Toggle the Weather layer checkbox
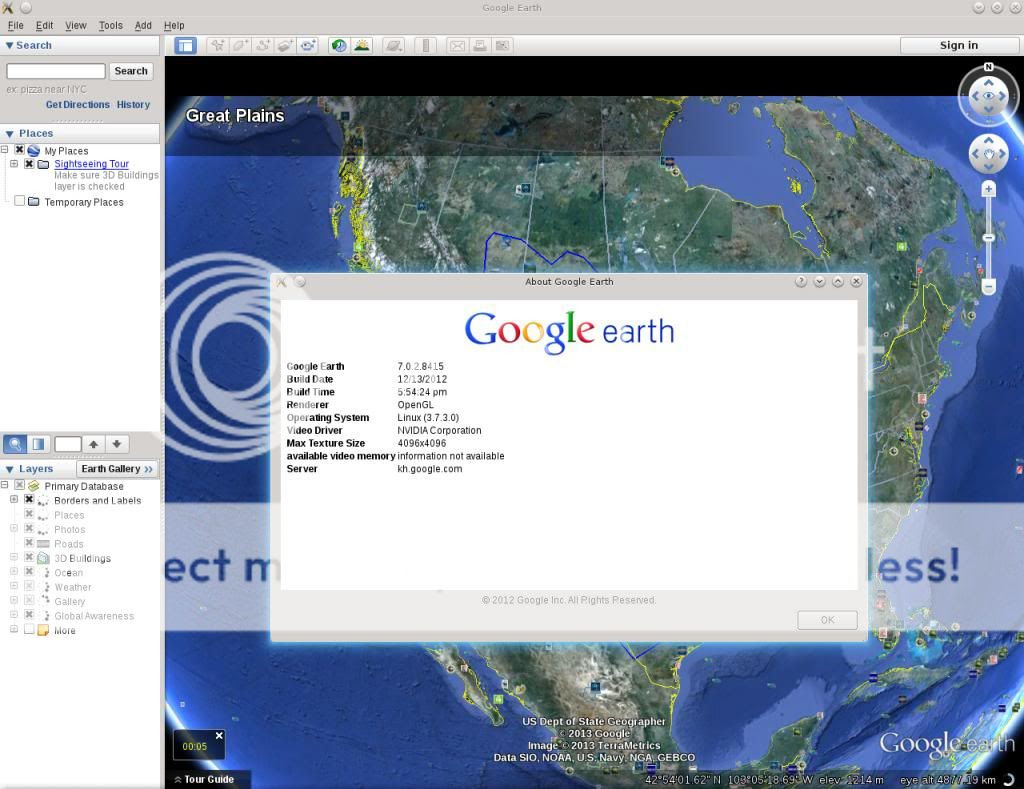The width and height of the screenshot is (1024, 789). pyautogui.click(x=29, y=586)
